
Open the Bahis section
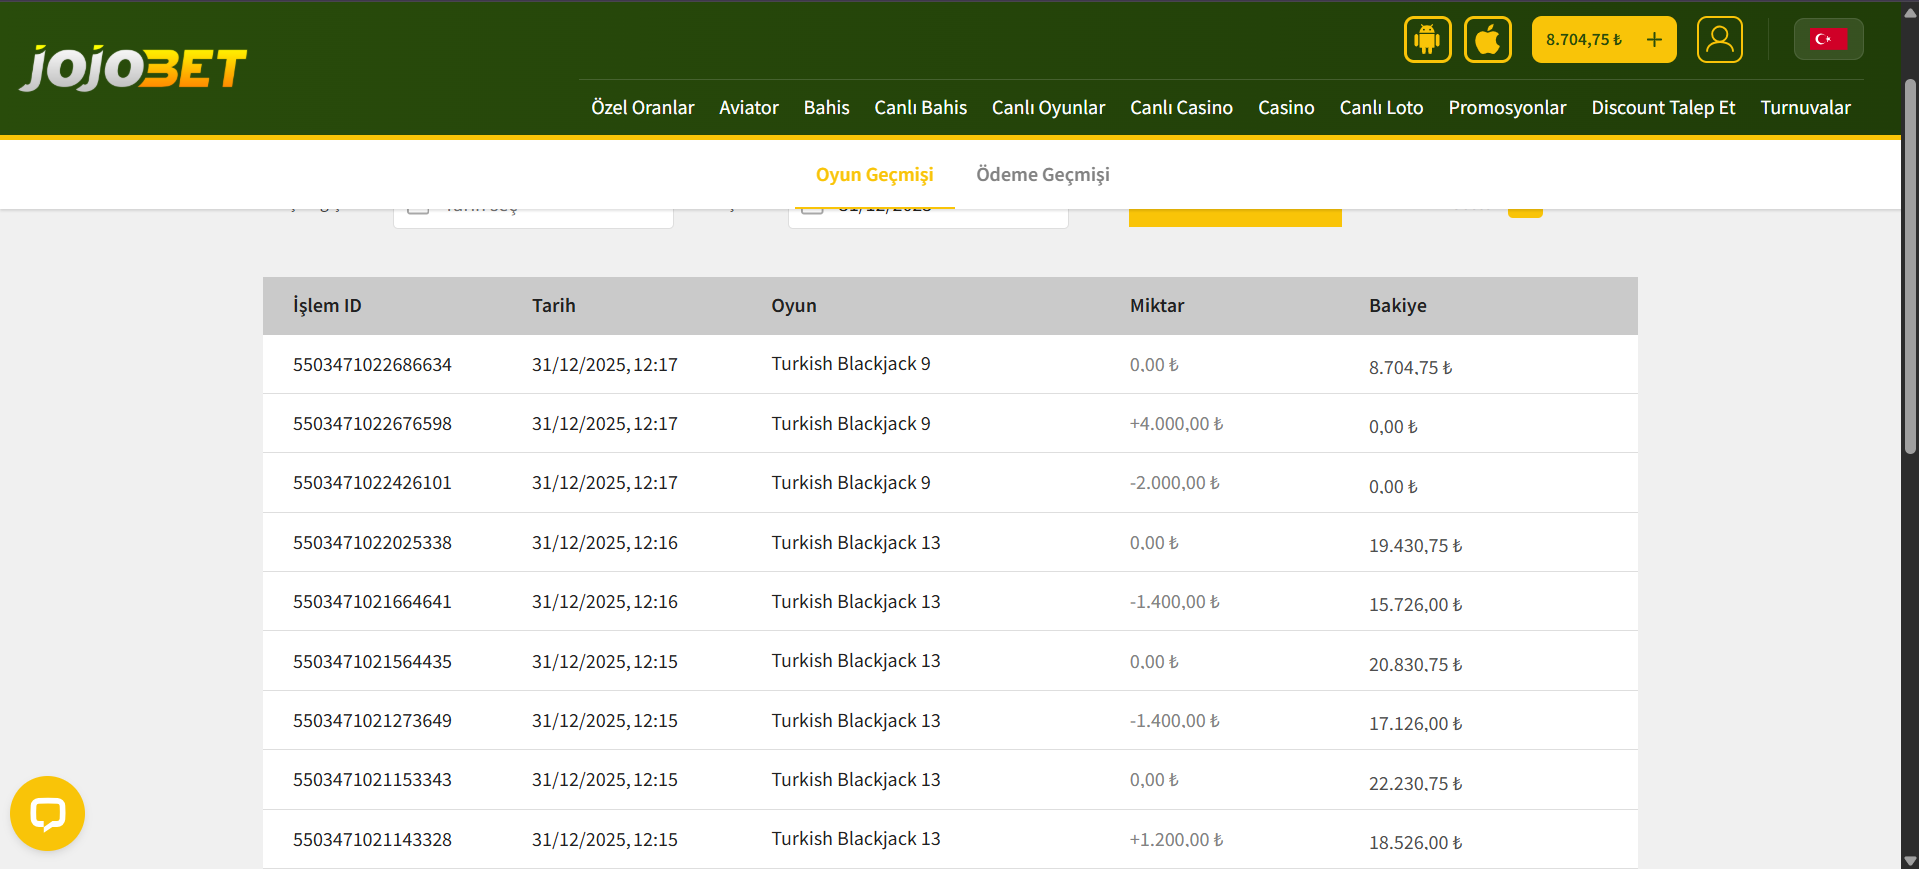[826, 107]
